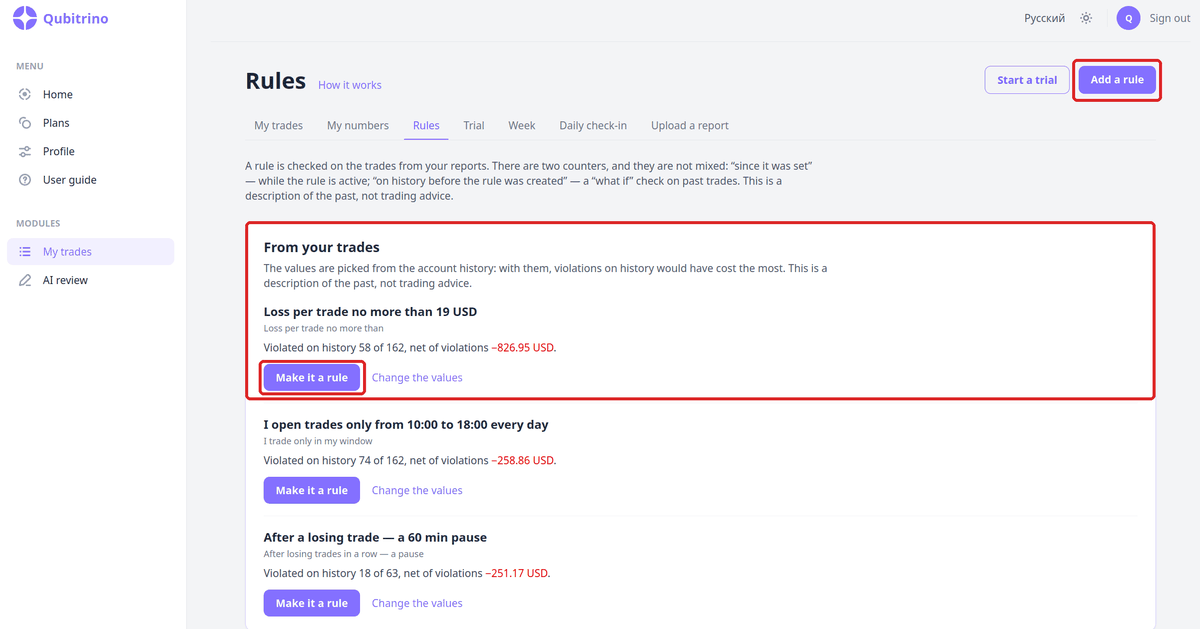Click Sign out
Viewport: 1200px width, 629px height.
1170,18
